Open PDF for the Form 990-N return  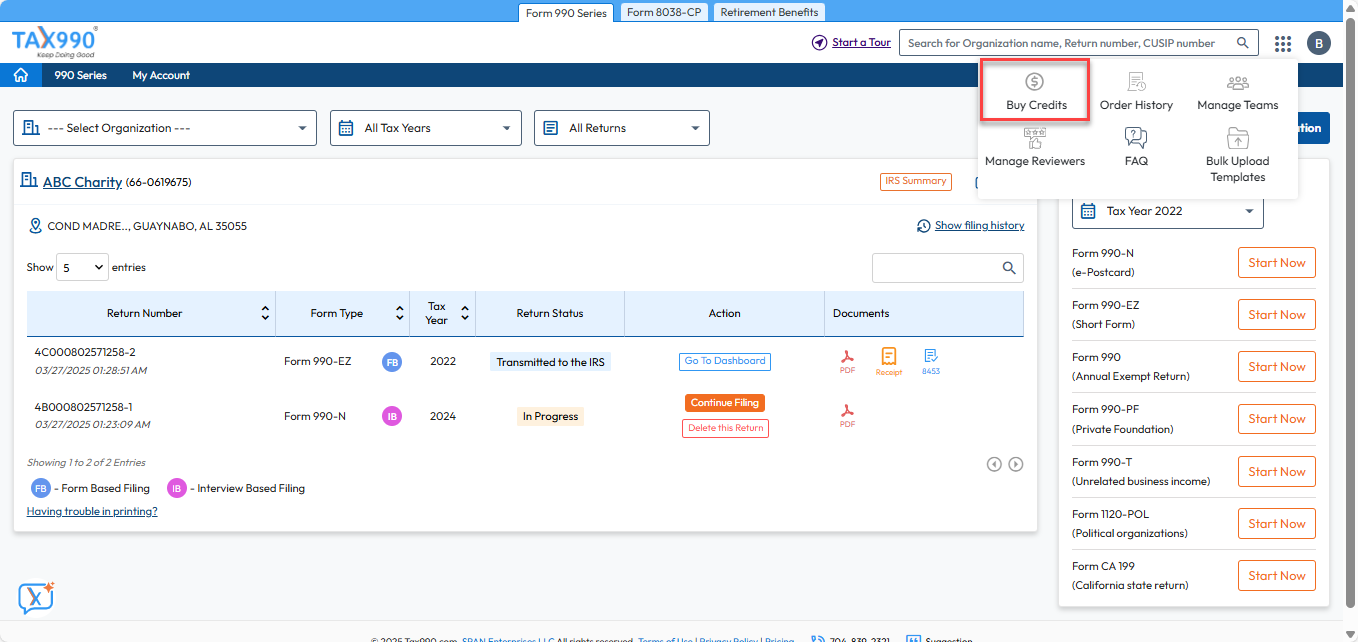[x=847, y=416]
